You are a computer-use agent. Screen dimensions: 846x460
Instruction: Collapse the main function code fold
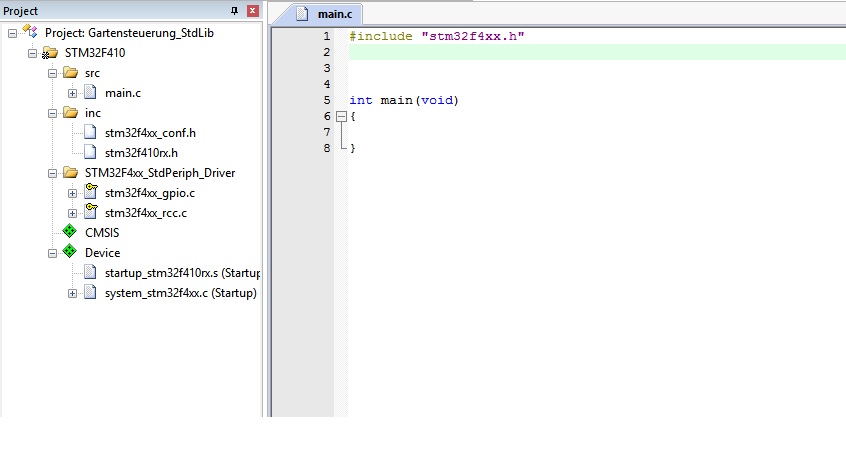(x=341, y=116)
